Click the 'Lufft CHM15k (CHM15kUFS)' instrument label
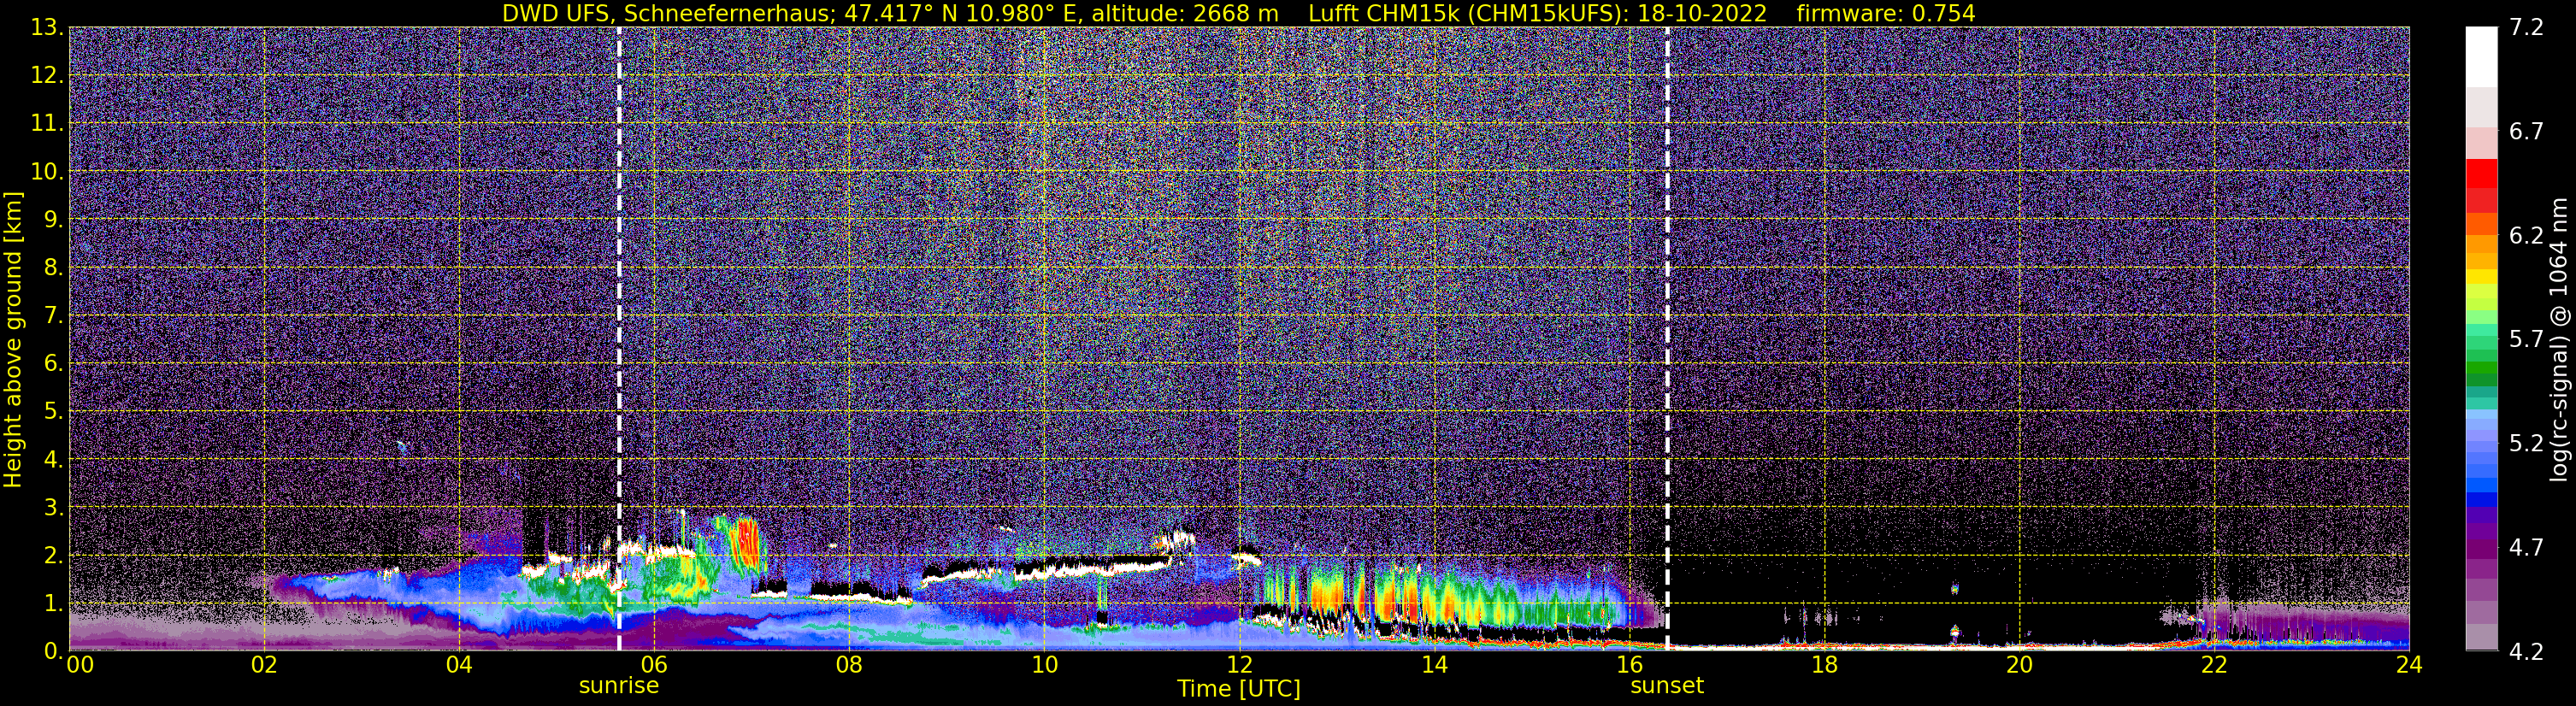 (x=1467, y=13)
